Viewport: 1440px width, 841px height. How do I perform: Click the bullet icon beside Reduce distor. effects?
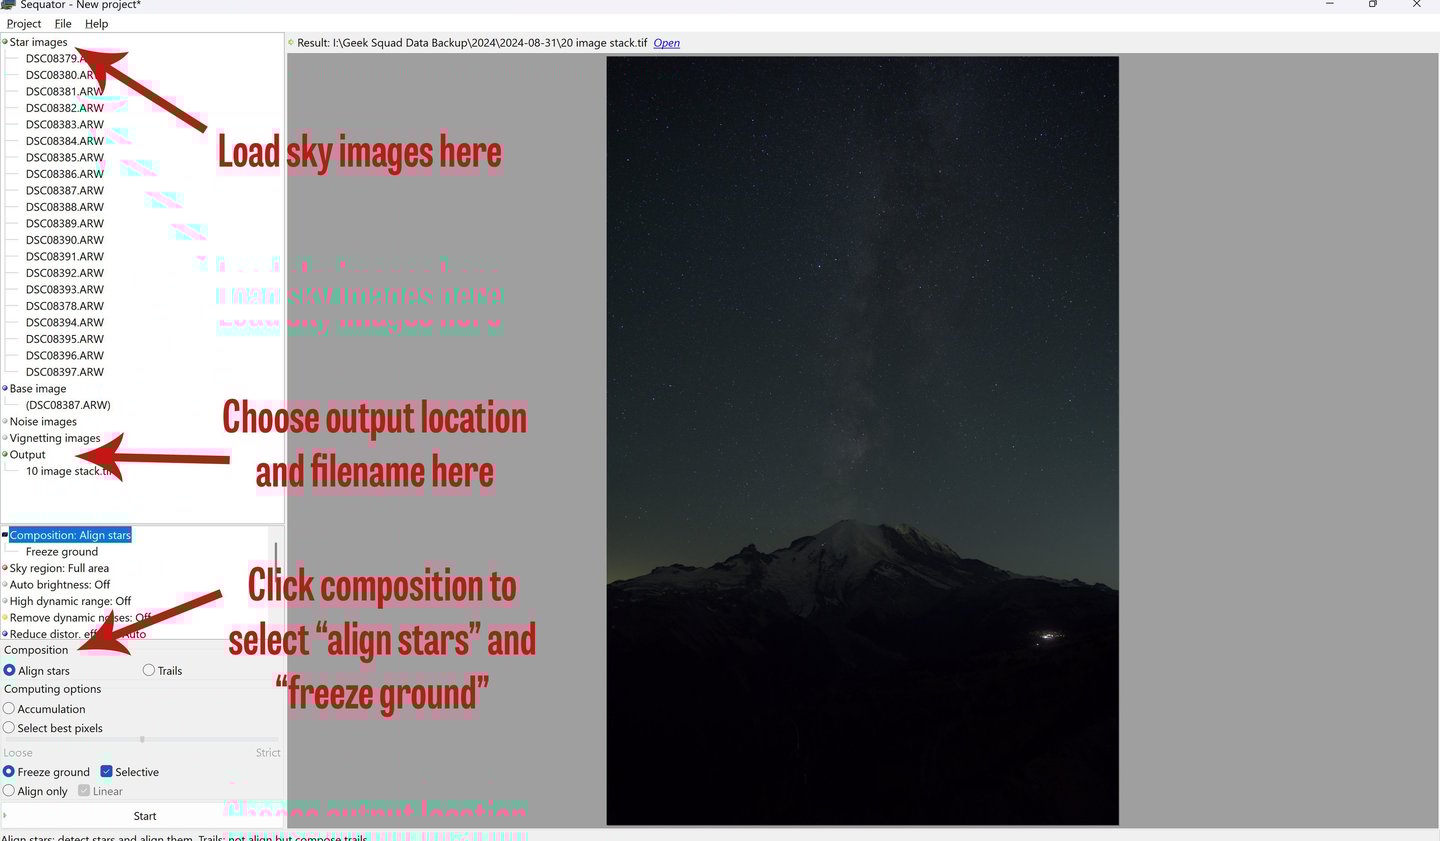click(5, 634)
